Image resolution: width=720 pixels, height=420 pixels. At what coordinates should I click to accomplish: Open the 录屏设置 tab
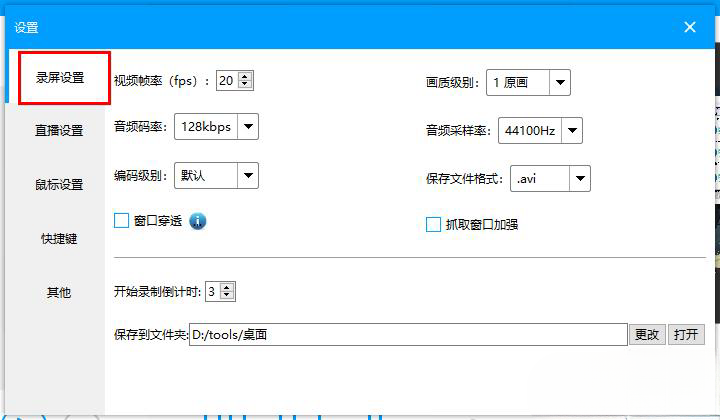pyautogui.click(x=60, y=78)
